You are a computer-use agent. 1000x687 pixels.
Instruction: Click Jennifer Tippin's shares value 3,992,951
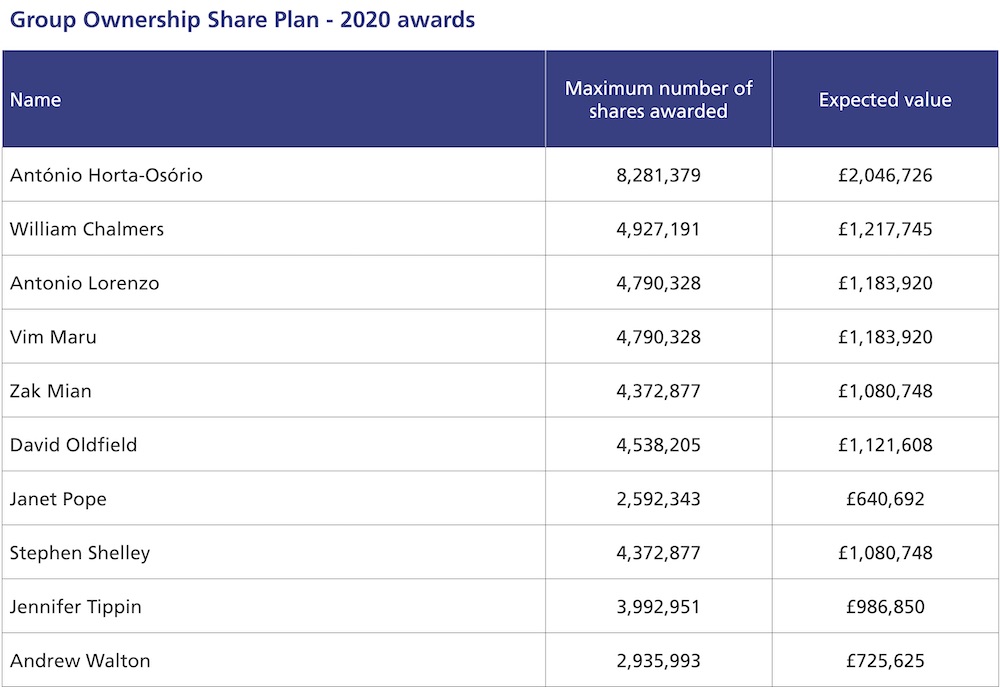click(658, 607)
